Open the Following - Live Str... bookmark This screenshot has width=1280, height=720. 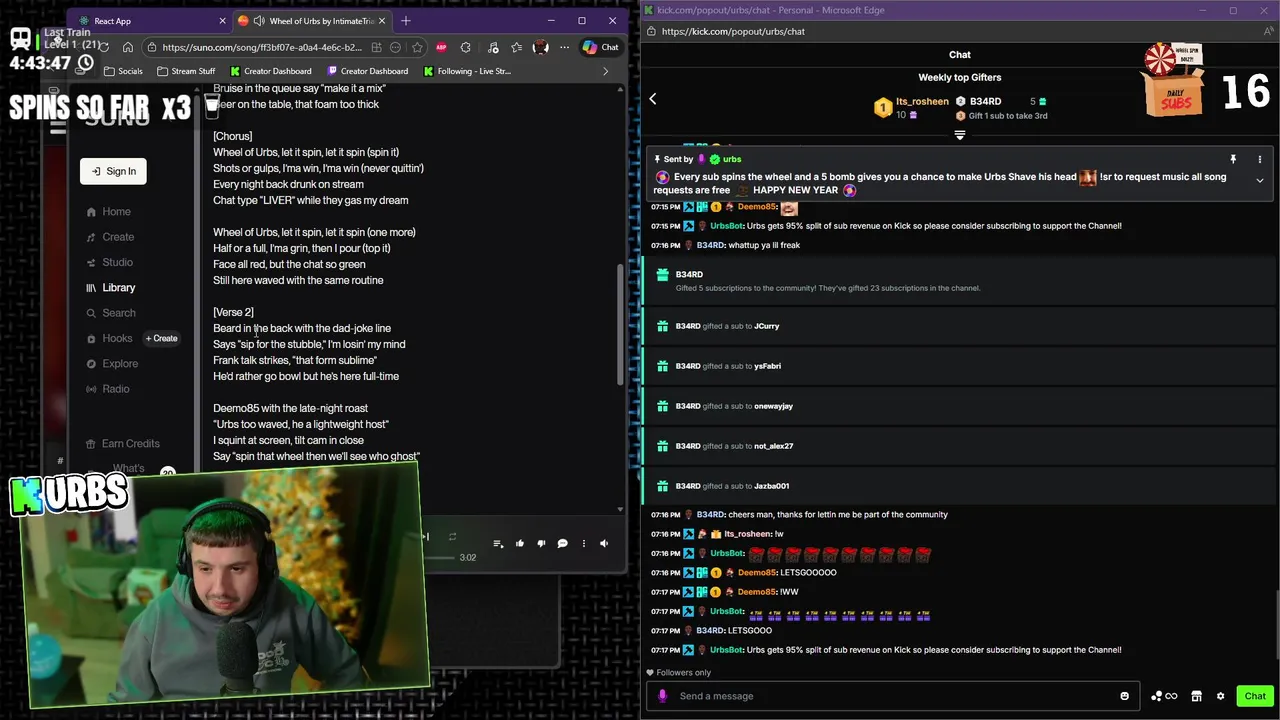[467, 71]
